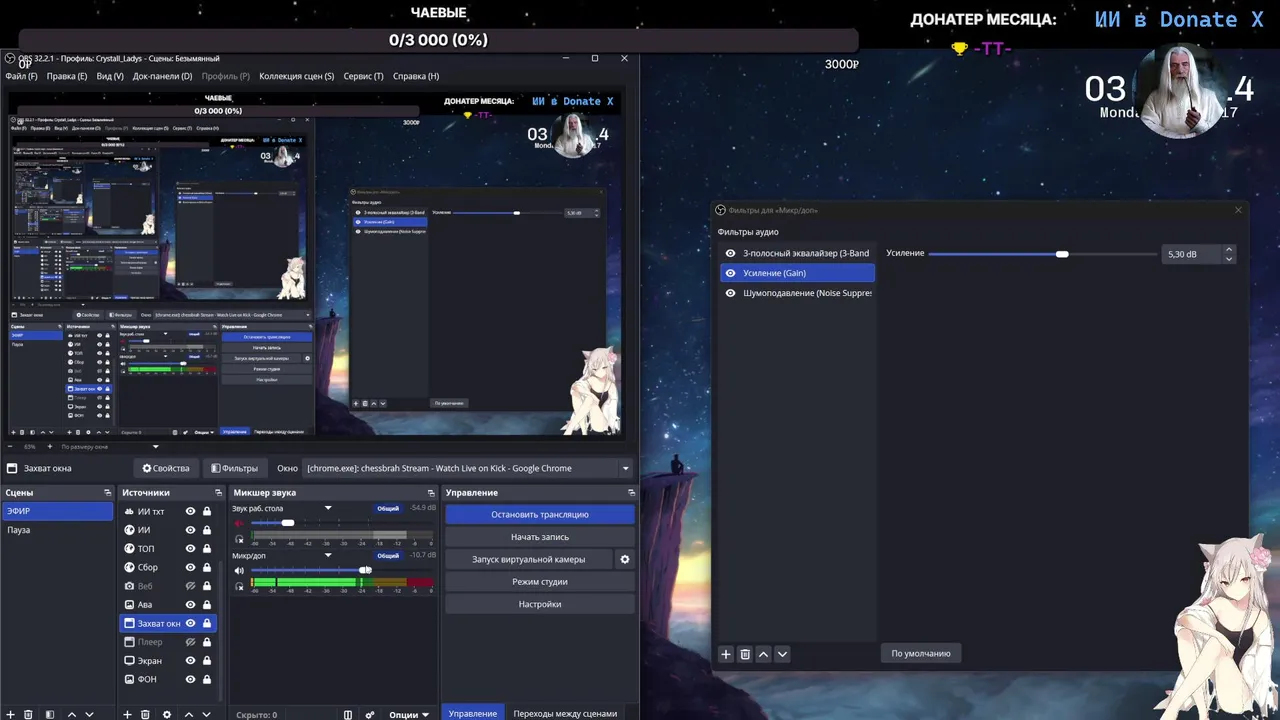The image size is (1280, 720).
Task: Enable Режим студии
Action: click(x=540, y=582)
